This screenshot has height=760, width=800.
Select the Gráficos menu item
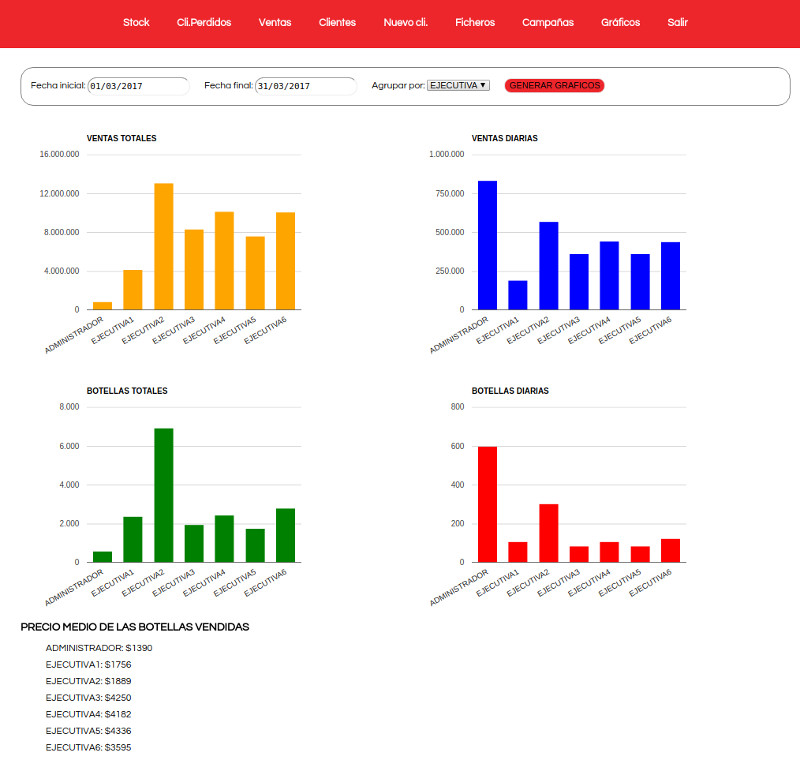[620, 22]
